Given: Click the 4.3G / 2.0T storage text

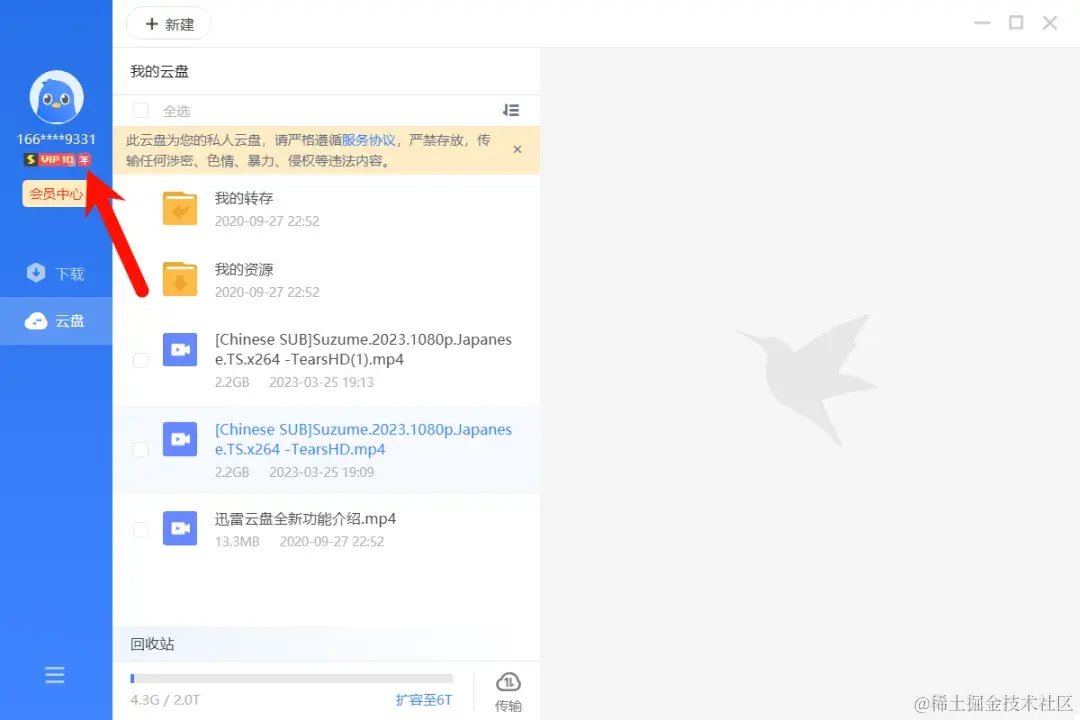Looking at the screenshot, I should [x=165, y=700].
